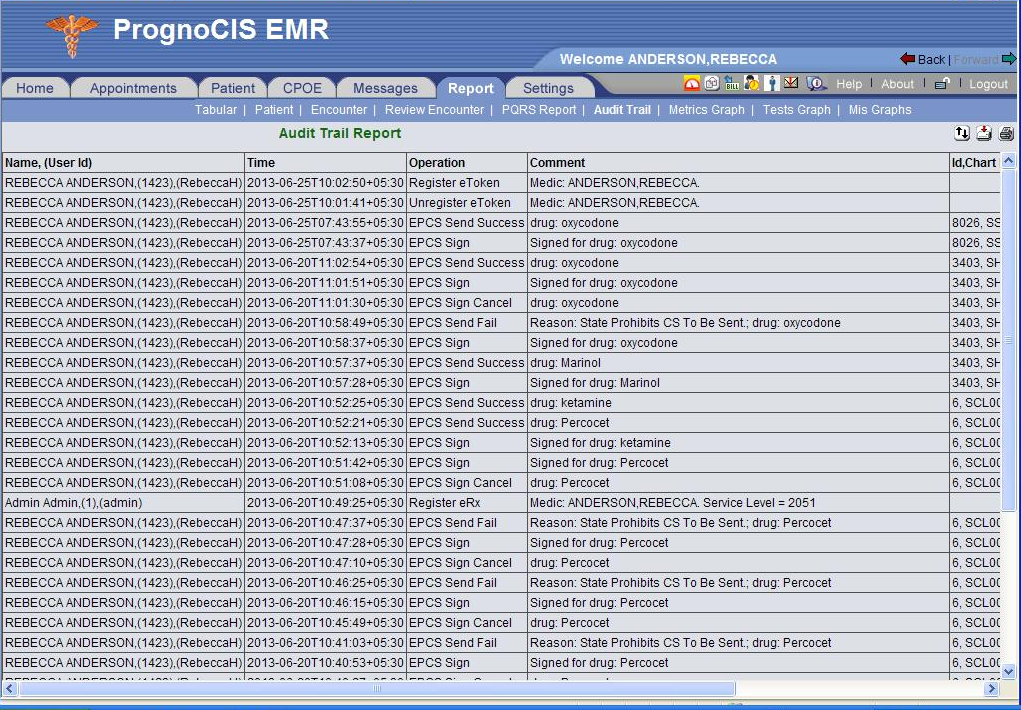The width and height of the screenshot is (1021, 710).
Task: Open Review Encounter report
Action: tap(434, 109)
